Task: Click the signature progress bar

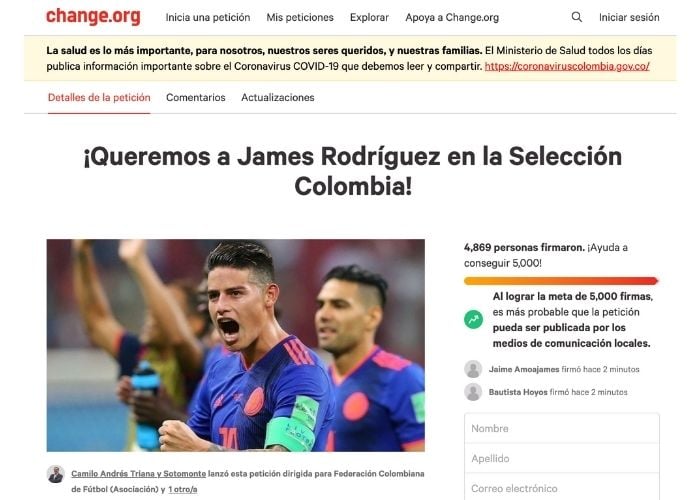Action: (561, 281)
